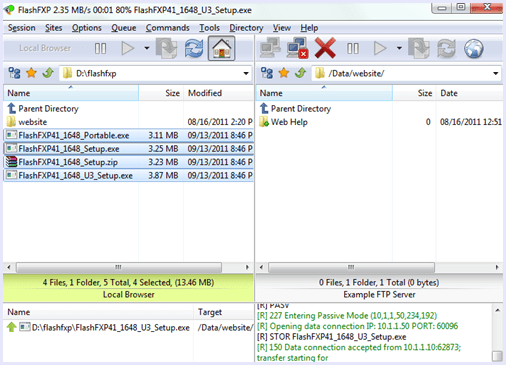Open the Session menu
This screenshot has width=506, height=365.
click(22, 28)
